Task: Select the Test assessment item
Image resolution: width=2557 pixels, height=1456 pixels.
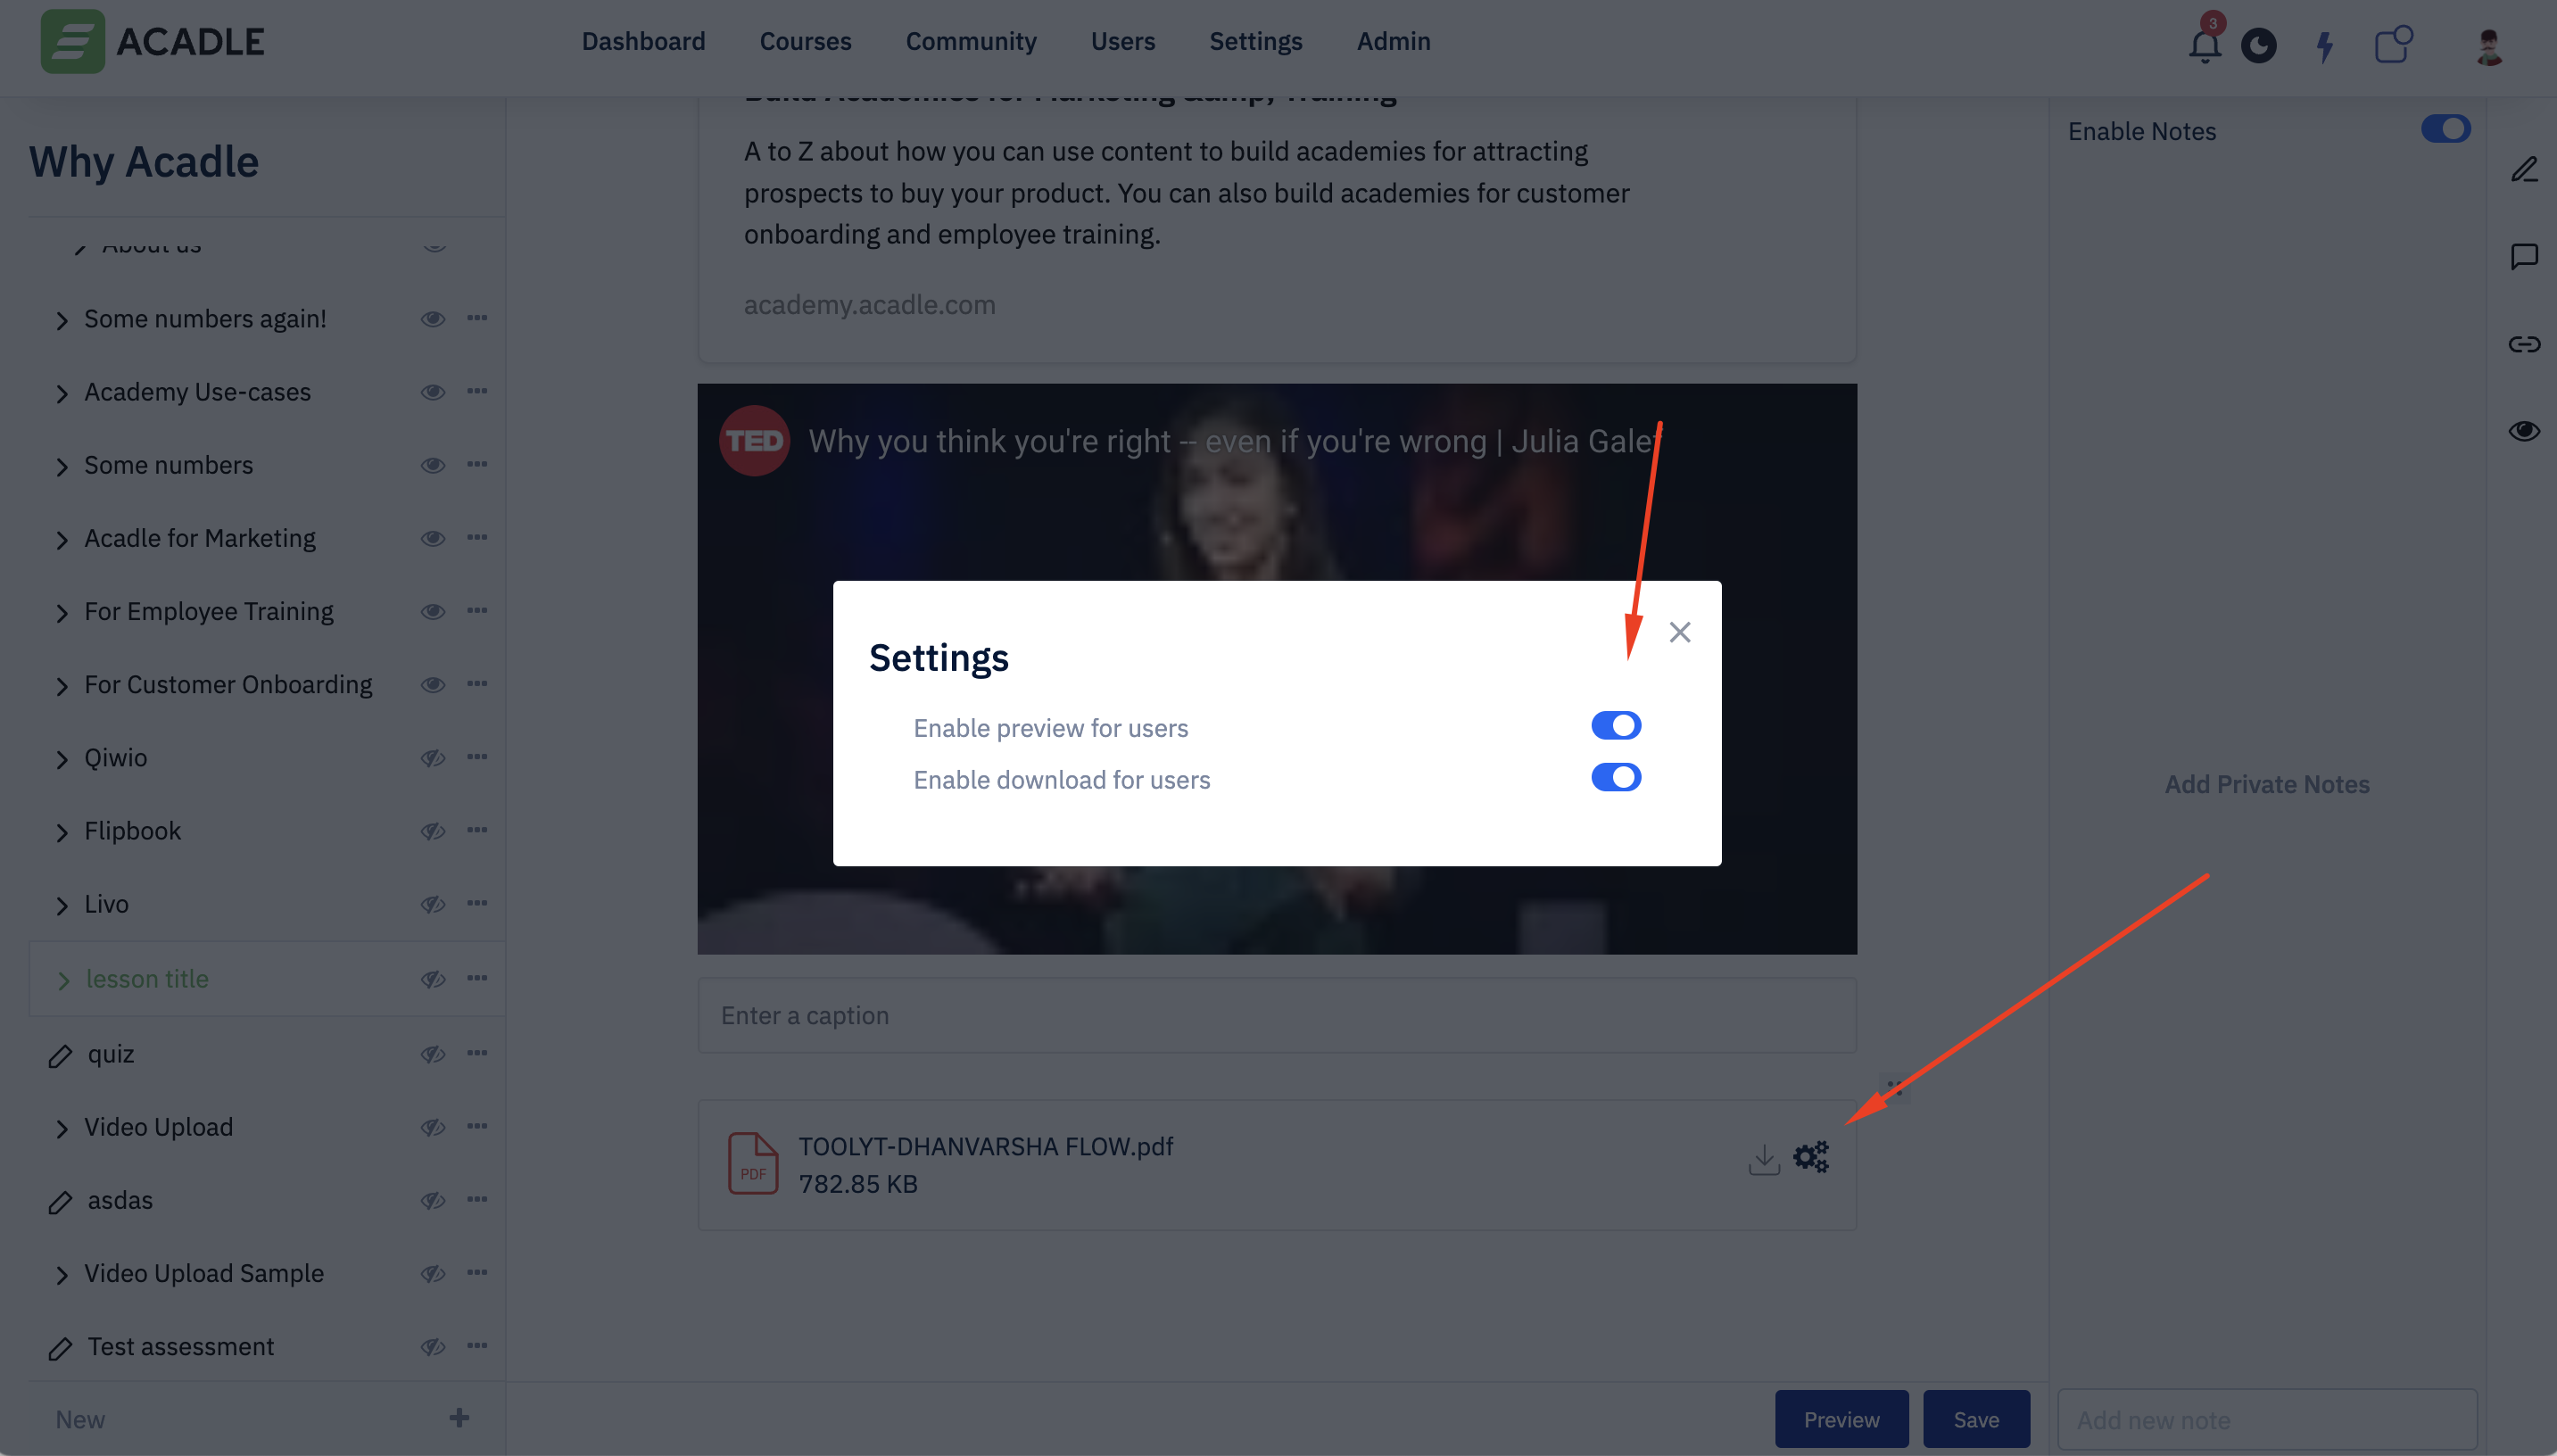Action: click(180, 1346)
